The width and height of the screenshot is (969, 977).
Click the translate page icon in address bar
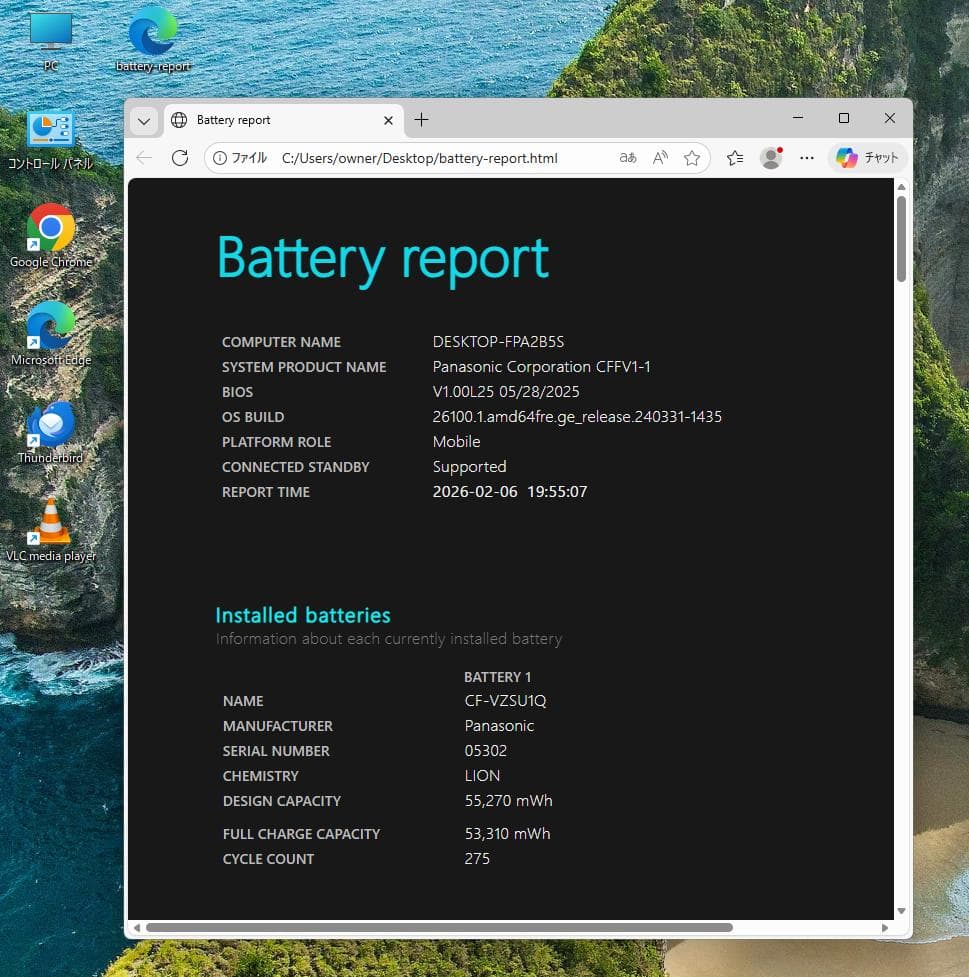(628, 158)
